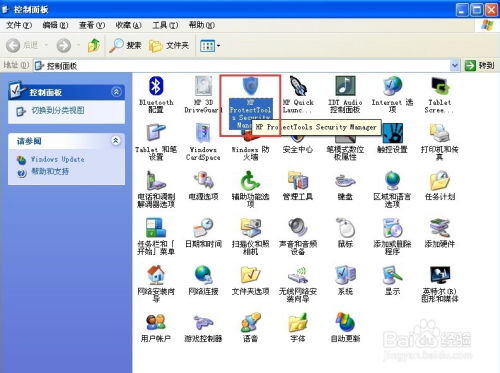The image size is (500, 373).
Task: Open 显示 icon
Action: point(392,275)
